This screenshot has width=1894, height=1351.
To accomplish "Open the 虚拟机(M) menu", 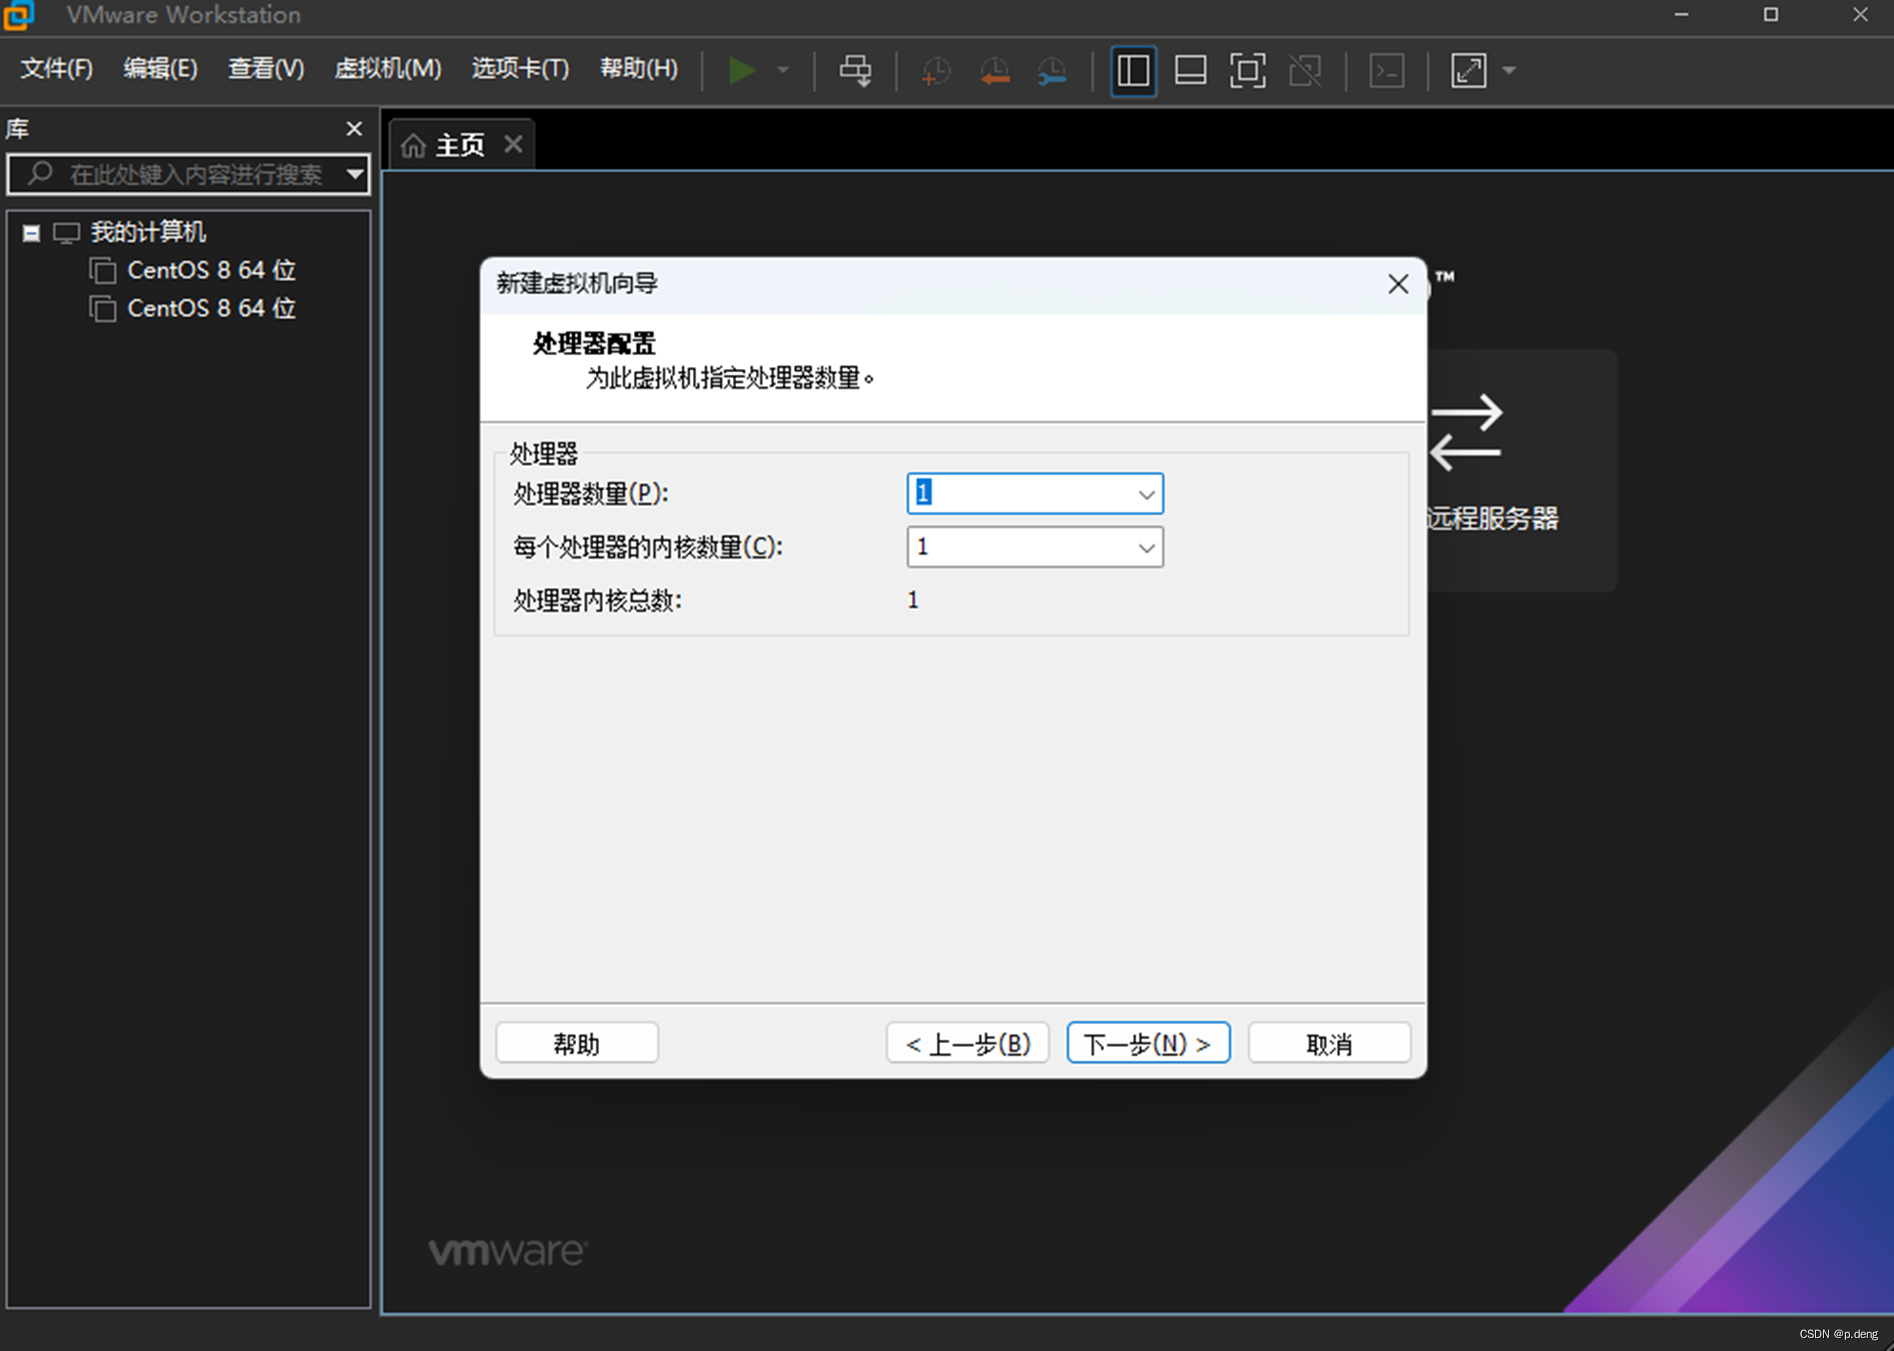I will tap(388, 68).
